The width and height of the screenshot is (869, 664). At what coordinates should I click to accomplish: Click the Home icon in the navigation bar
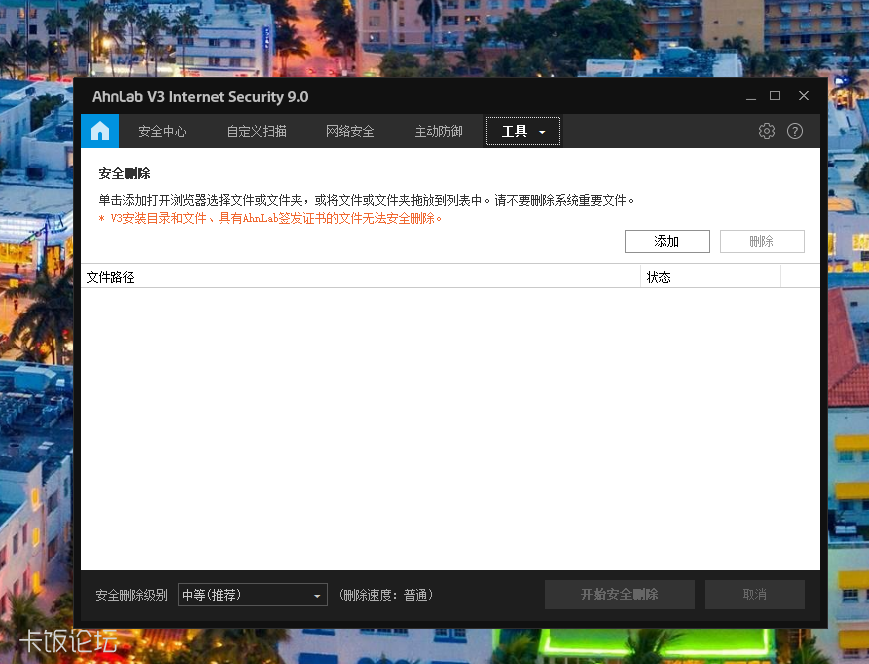[99, 130]
